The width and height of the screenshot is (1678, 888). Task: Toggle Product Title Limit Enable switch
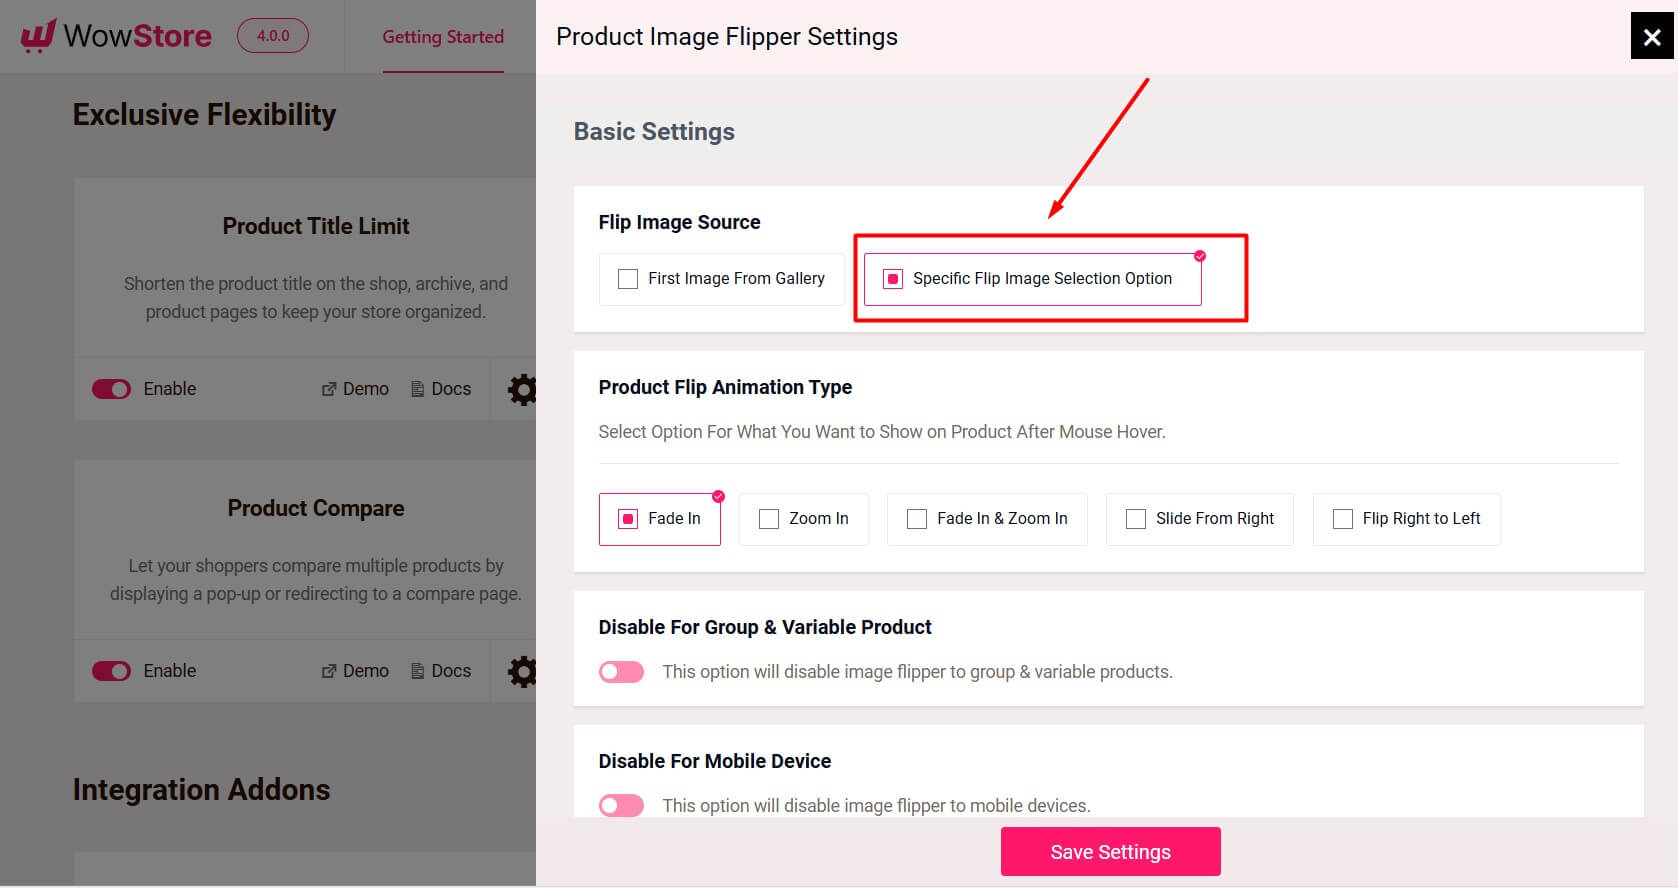pyautogui.click(x=111, y=389)
